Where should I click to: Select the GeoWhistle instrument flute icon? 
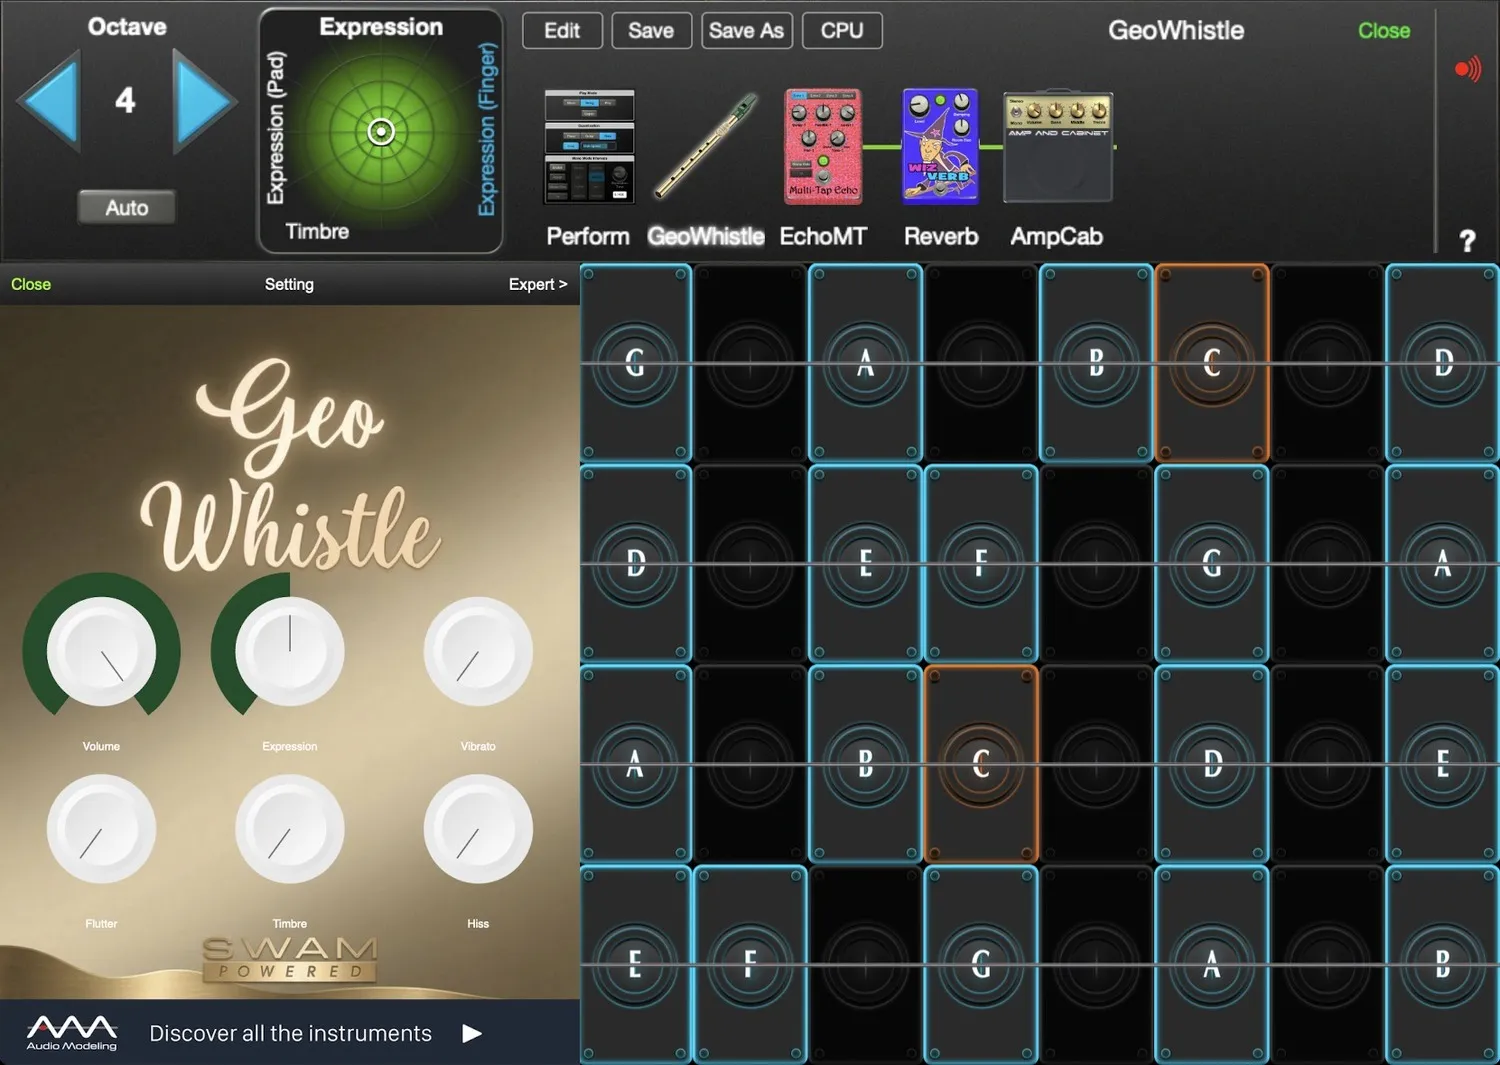click(706, 146)
